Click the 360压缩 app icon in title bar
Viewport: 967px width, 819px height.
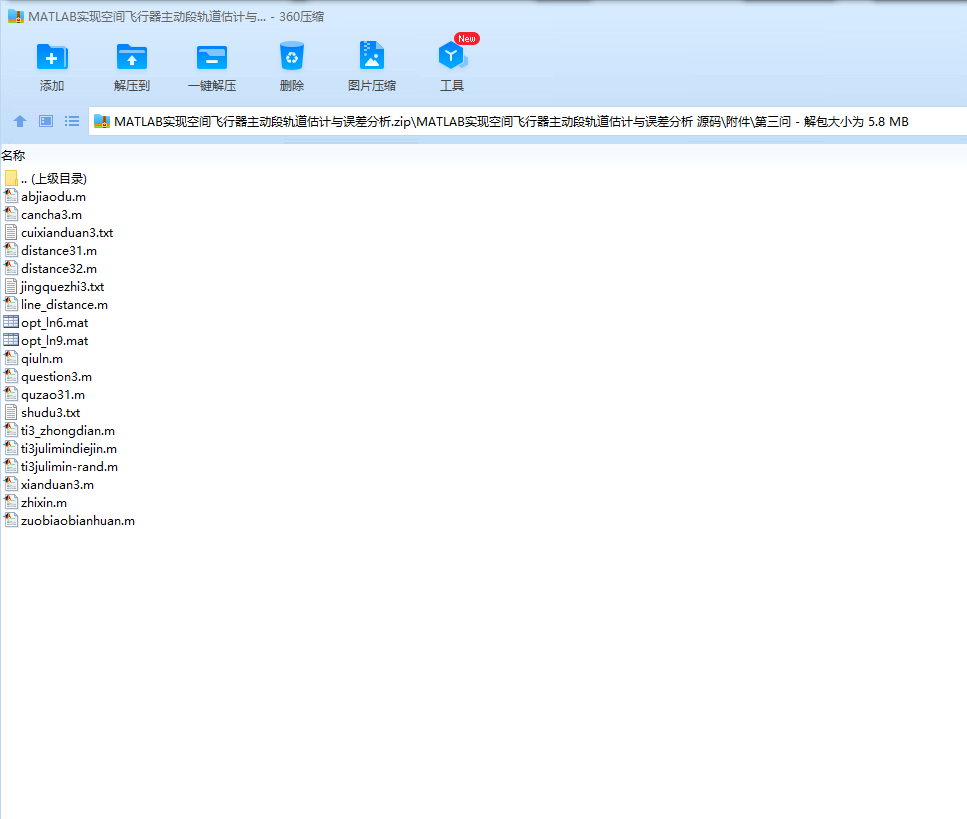tap(16, 17)
